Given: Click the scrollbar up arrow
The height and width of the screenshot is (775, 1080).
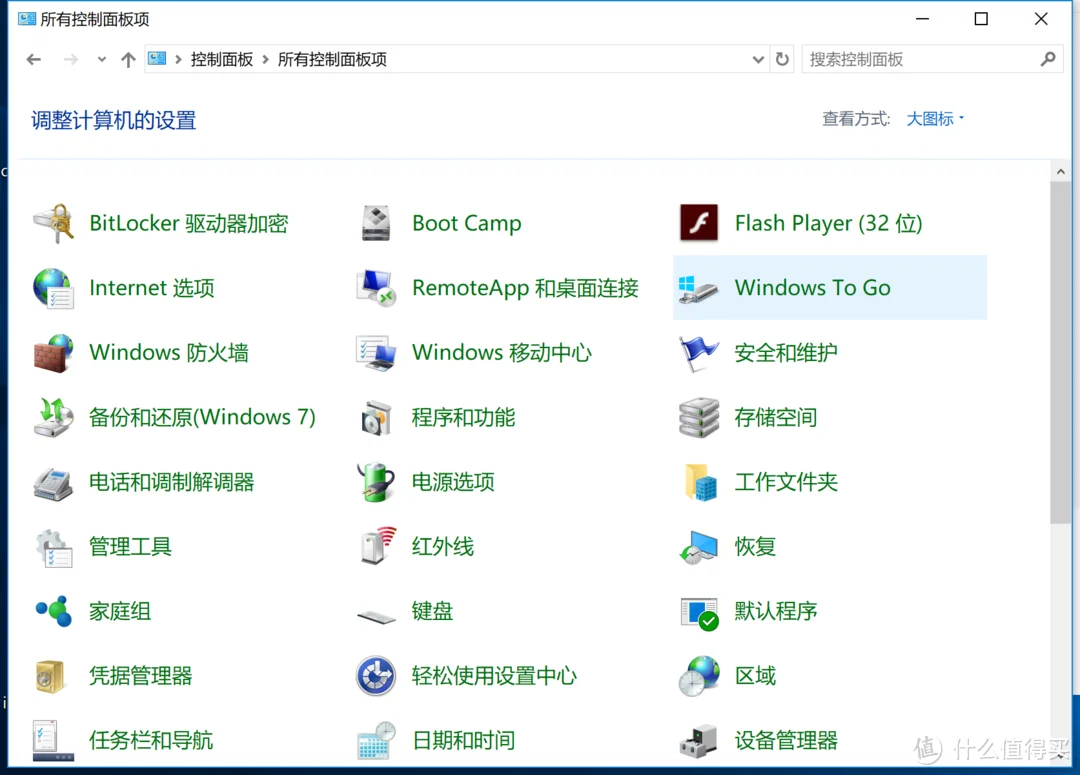Looking at the screenshot, I should (x=1060, y=171).
